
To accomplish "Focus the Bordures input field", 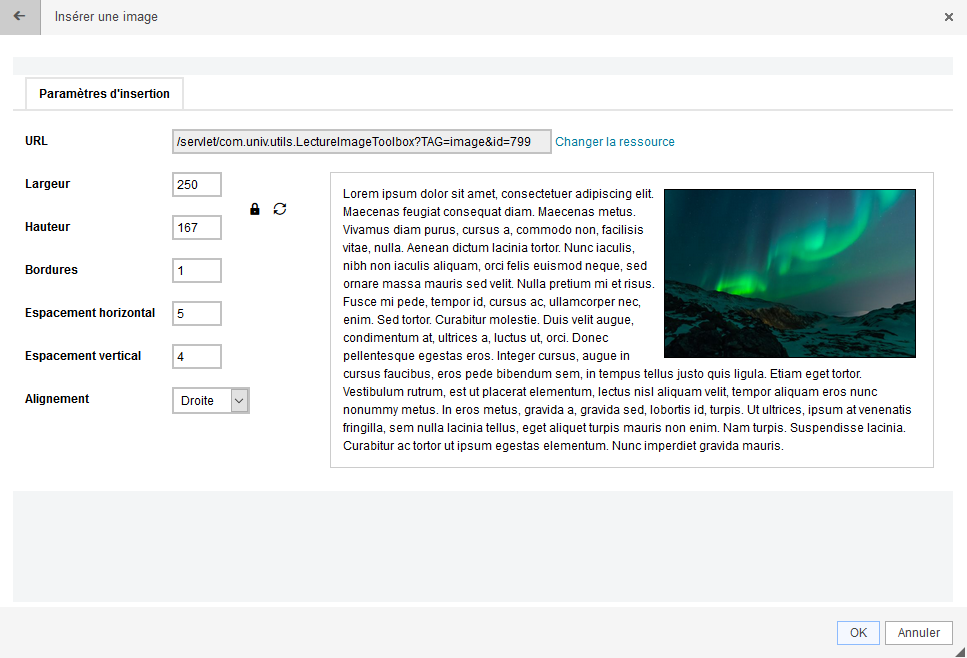I will point(197,270).
